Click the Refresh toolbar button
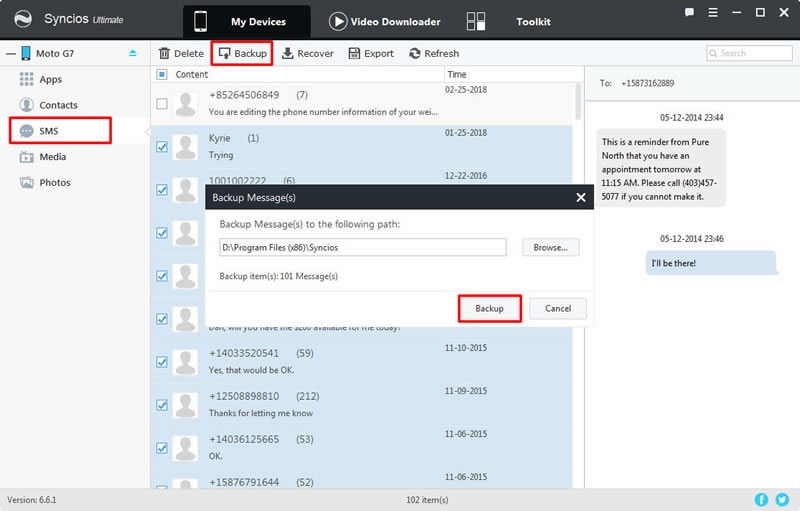800x511 pixels. 434,53
